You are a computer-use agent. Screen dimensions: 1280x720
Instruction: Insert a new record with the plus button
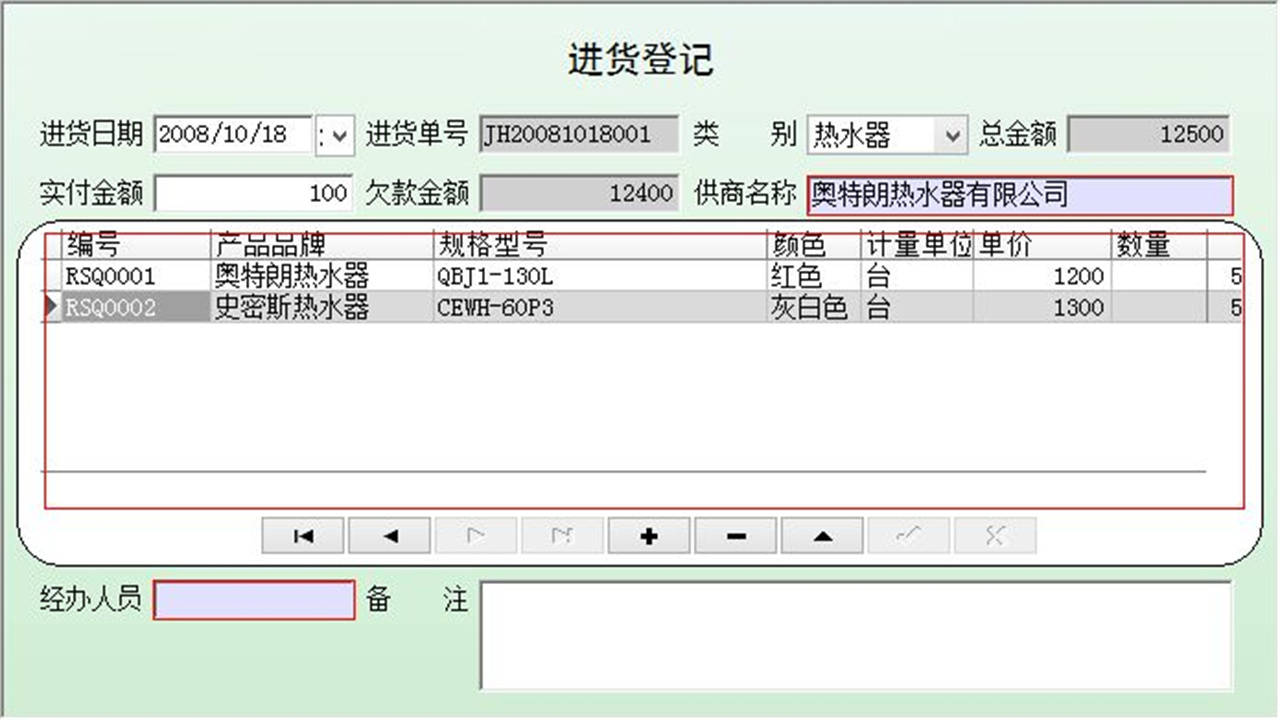pos(648,535)
